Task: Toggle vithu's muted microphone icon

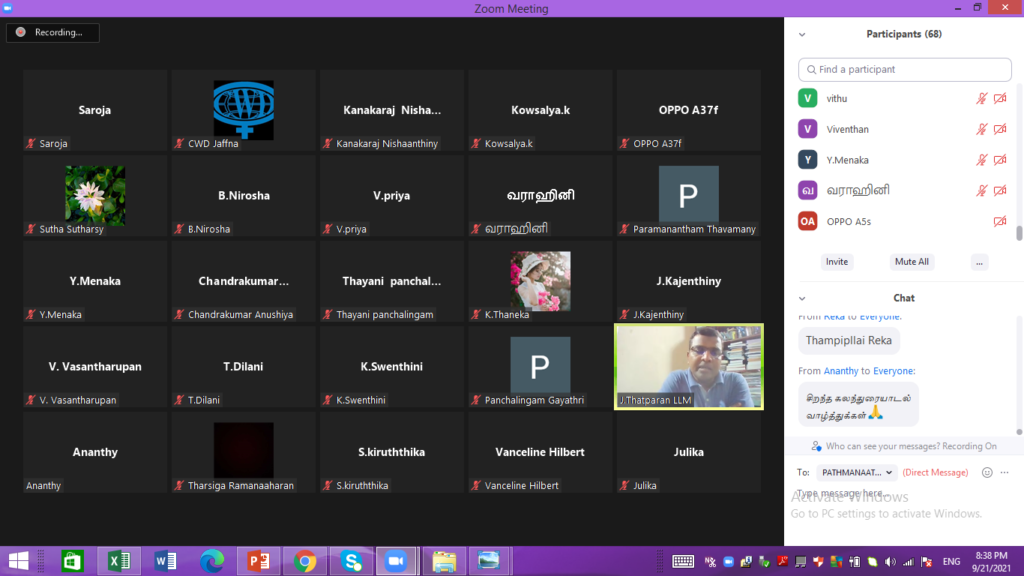Action: pyautogui.click(x=981, y=99)
